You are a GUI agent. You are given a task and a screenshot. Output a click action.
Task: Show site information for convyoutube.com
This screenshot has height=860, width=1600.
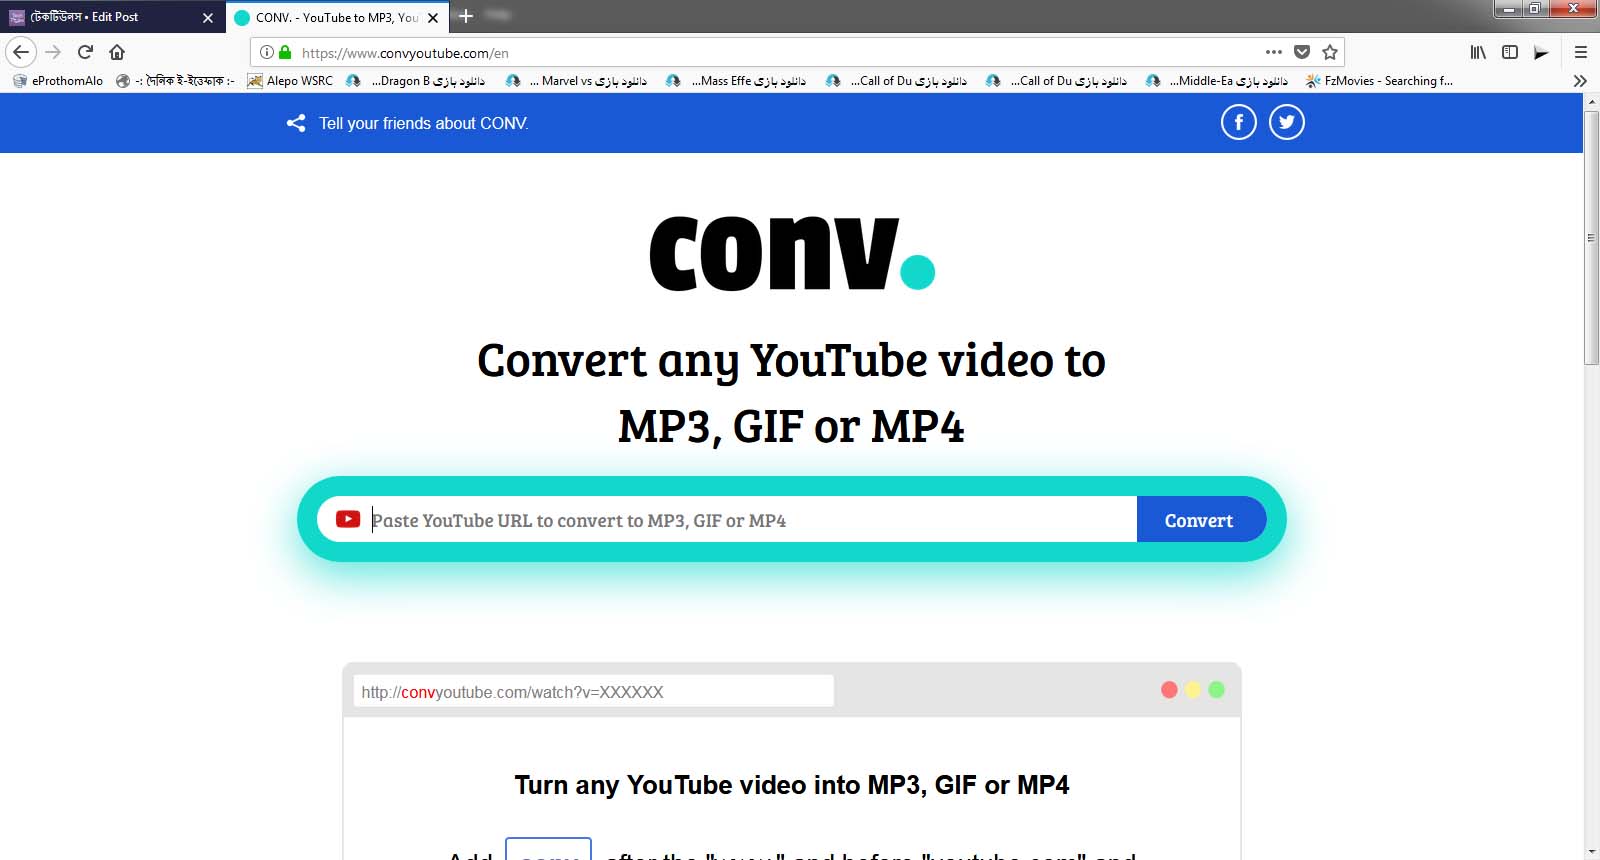tap(267, 52)
